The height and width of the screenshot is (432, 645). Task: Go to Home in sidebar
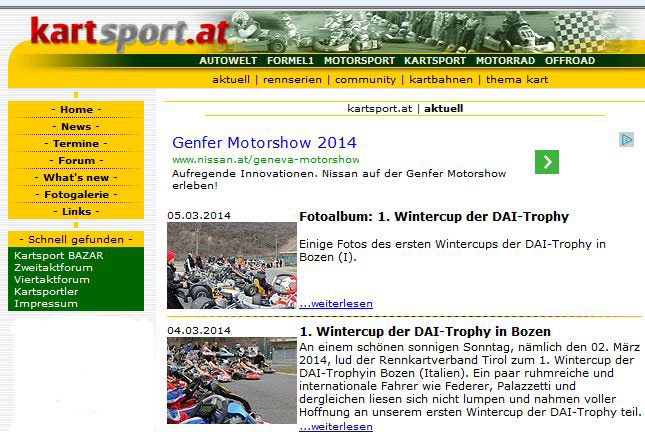[76, 109]
